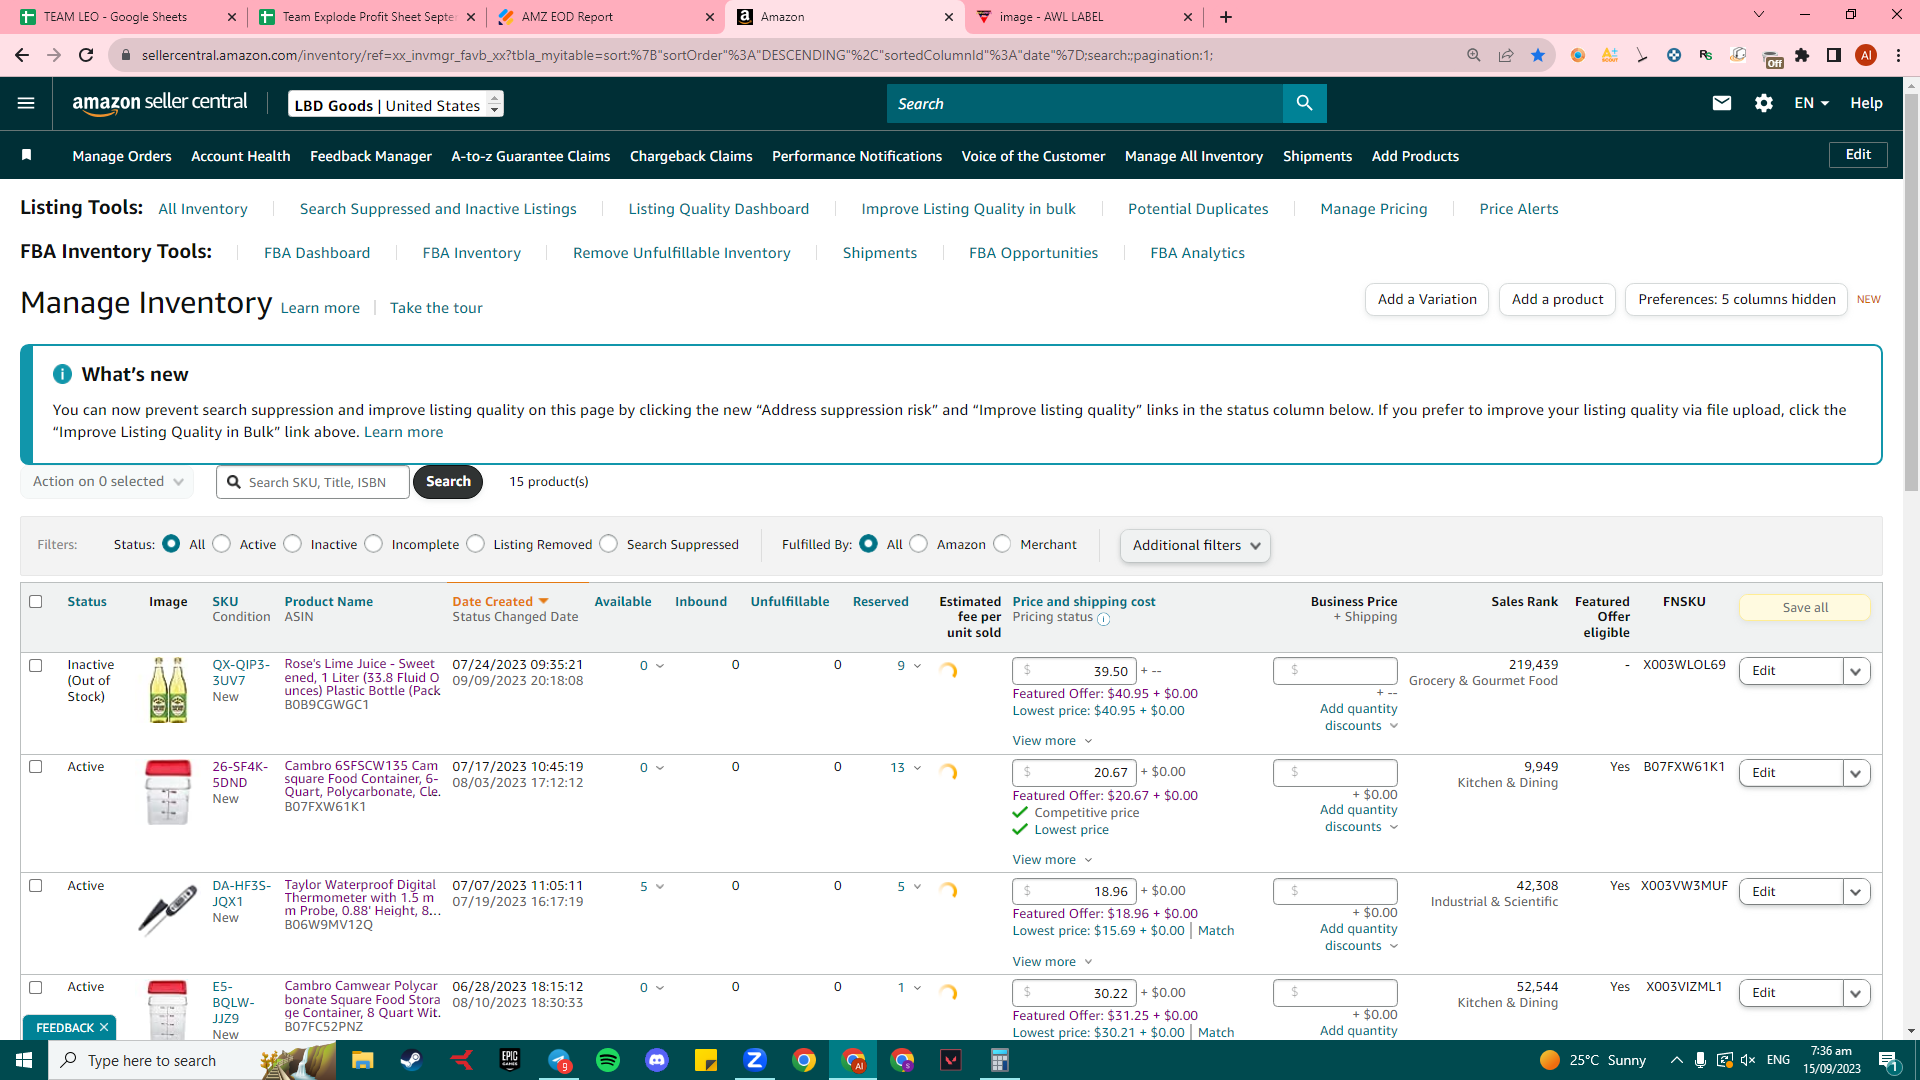Open Telegram from the taskbar
Screen dimensions: 1920x1080
coord(558,1060)
